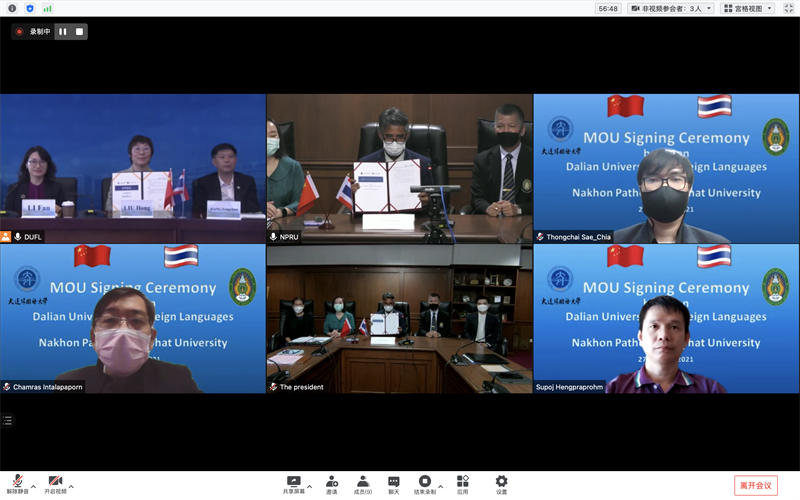Viewport: 800px width, 500px height.
Task: Turn on the video camera
Action: (x=55, y=482)
